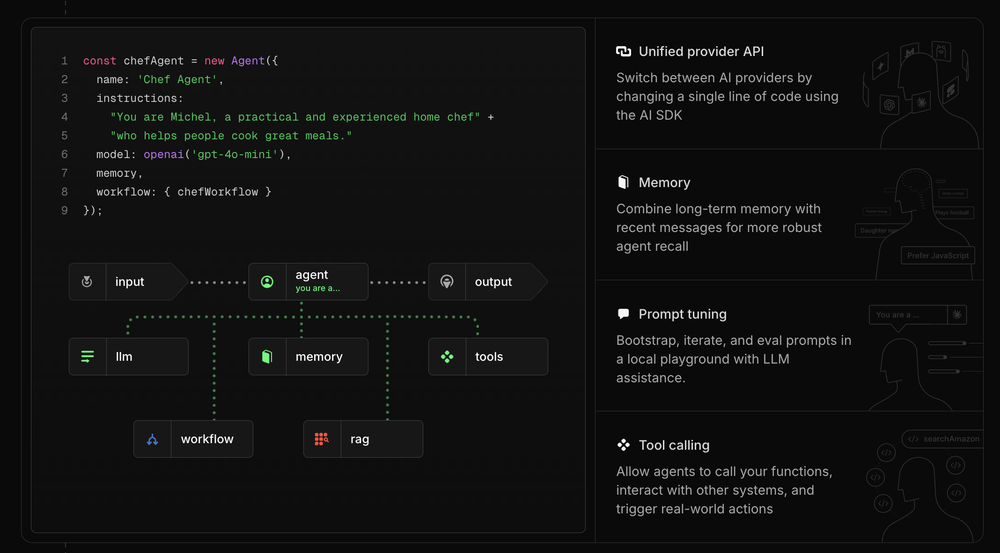Click the Unified provider API heading icon

pyautogui.click(x=623, y=52)
